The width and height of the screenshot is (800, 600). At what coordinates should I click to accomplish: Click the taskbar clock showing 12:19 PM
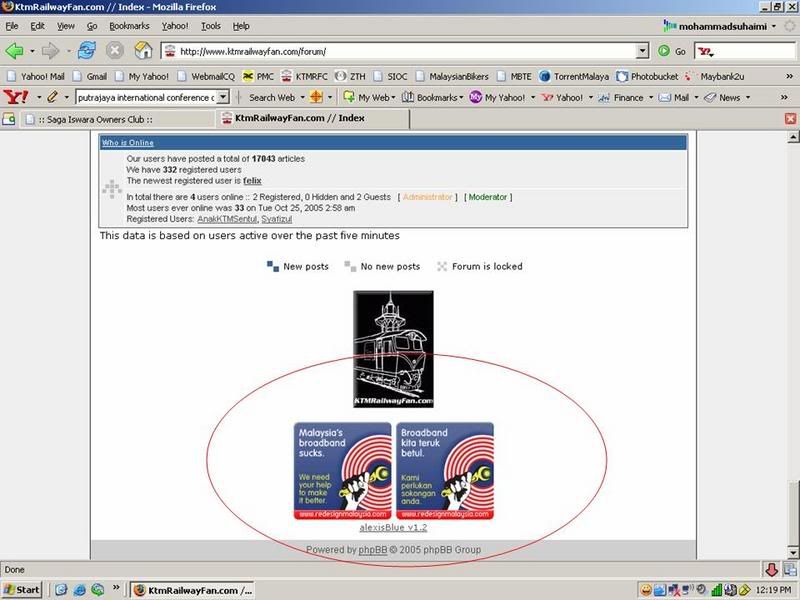[773, 590]
